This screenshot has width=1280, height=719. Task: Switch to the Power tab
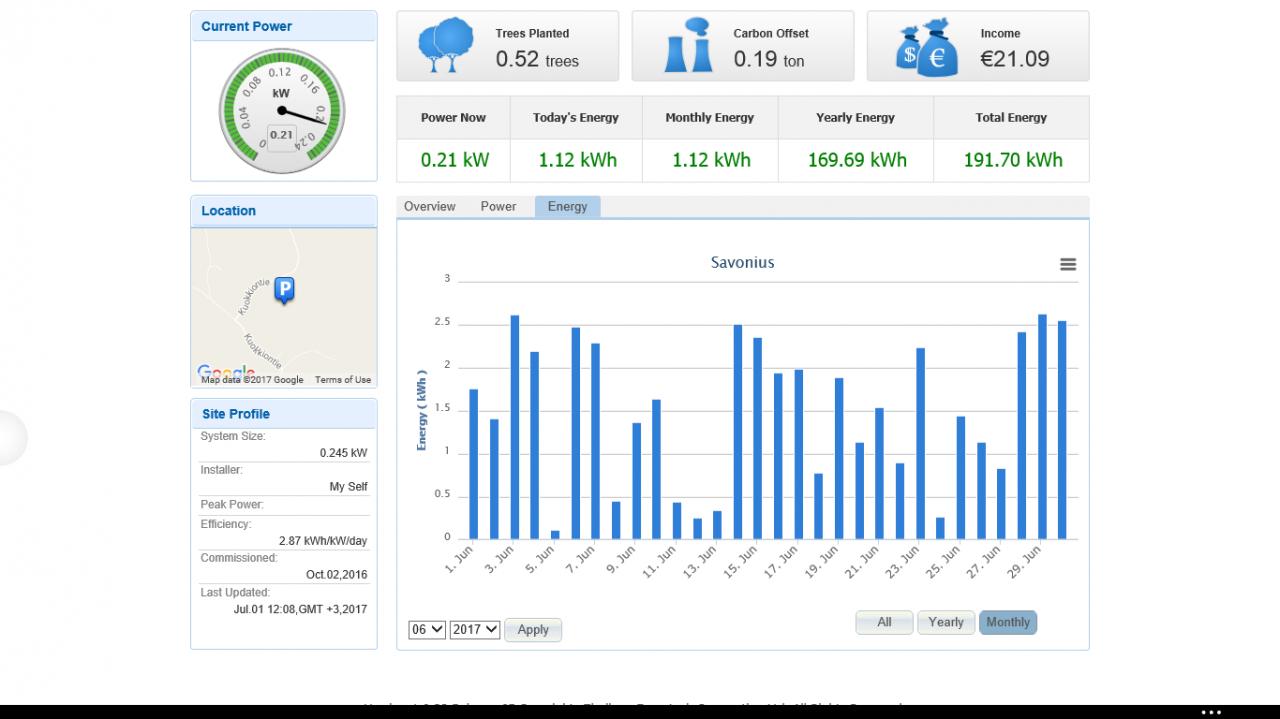pos(498,206)
